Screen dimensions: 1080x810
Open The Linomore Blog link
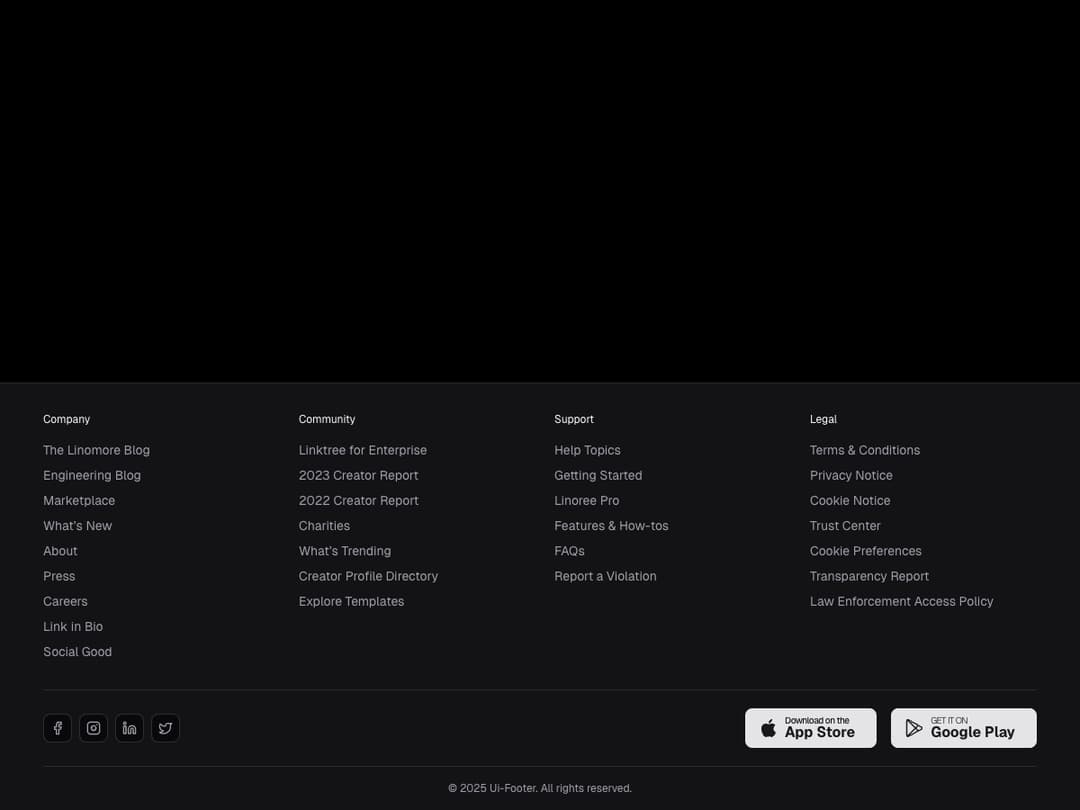point(96,450)
